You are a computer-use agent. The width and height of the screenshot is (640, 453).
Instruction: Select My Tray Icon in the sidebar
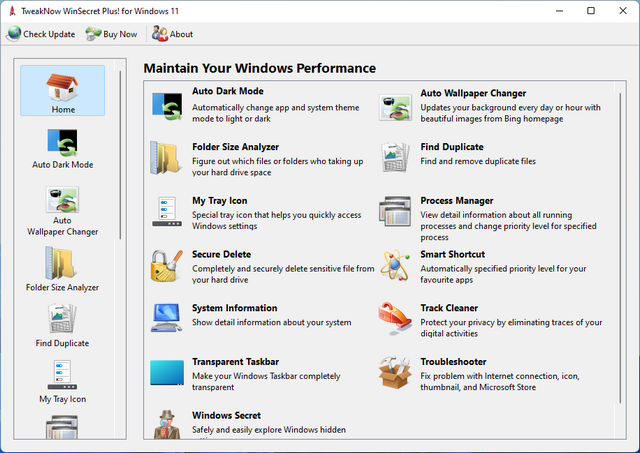[62, 382]
